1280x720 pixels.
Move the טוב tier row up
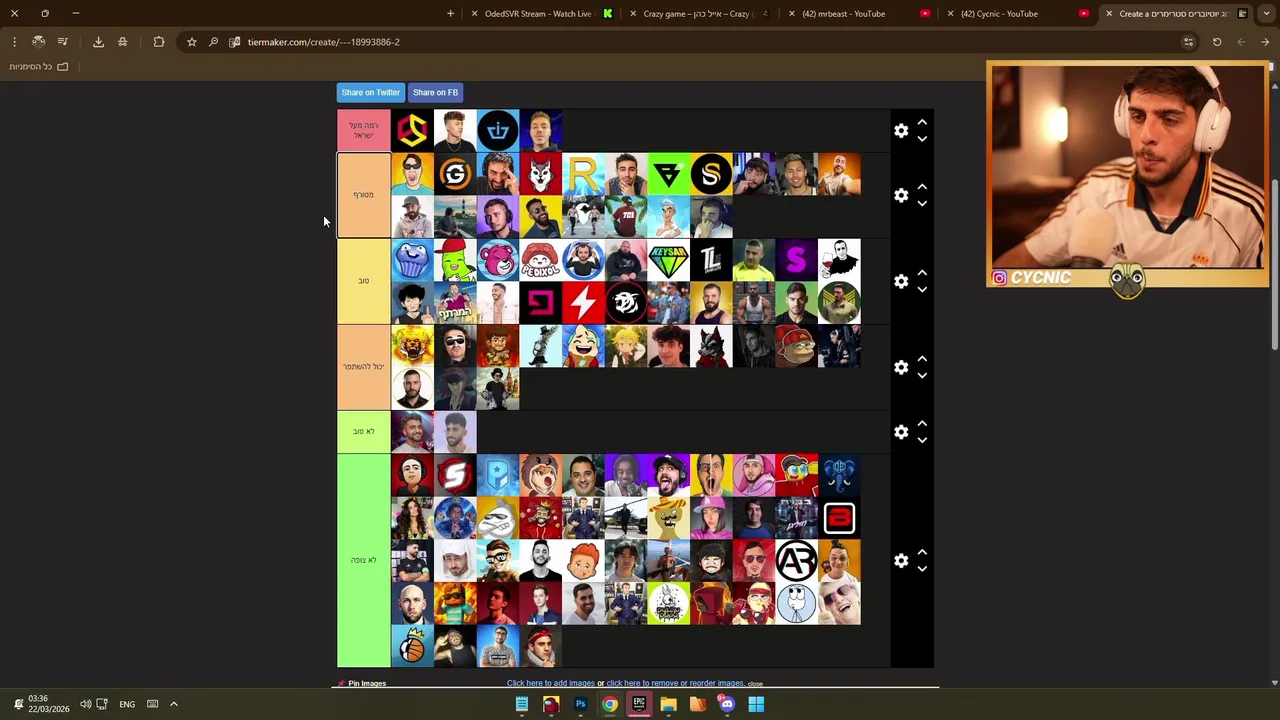coord(922,273)
